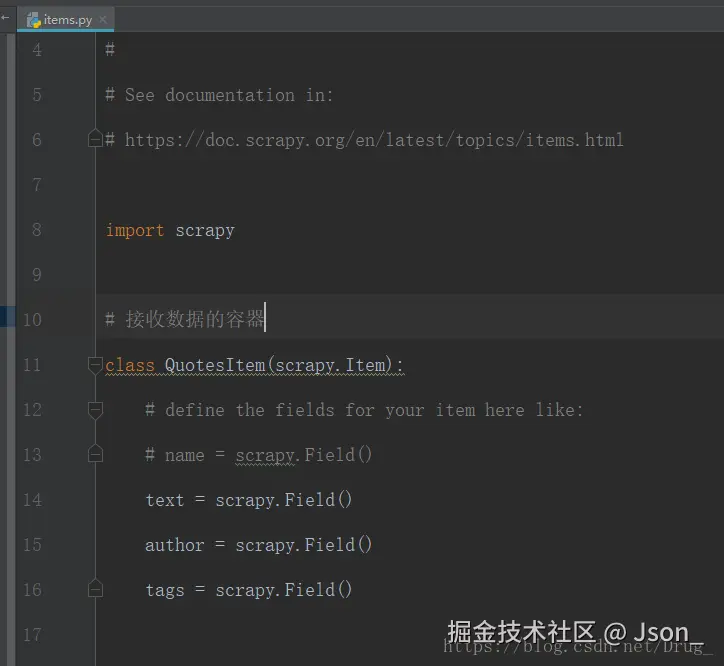Click the 'tags' field variable on line 16
724x666 pixels.
164,590
